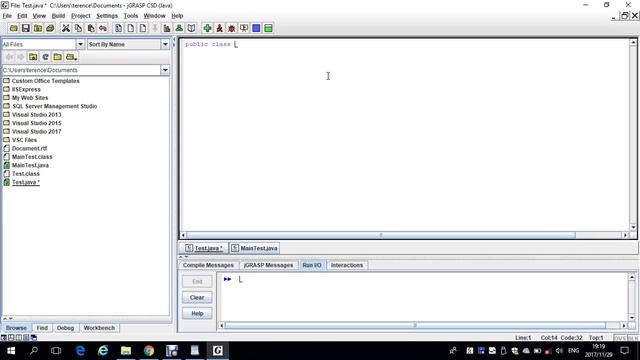Open the Window menu
Screen dimensions: 640x360
point(154,16)
